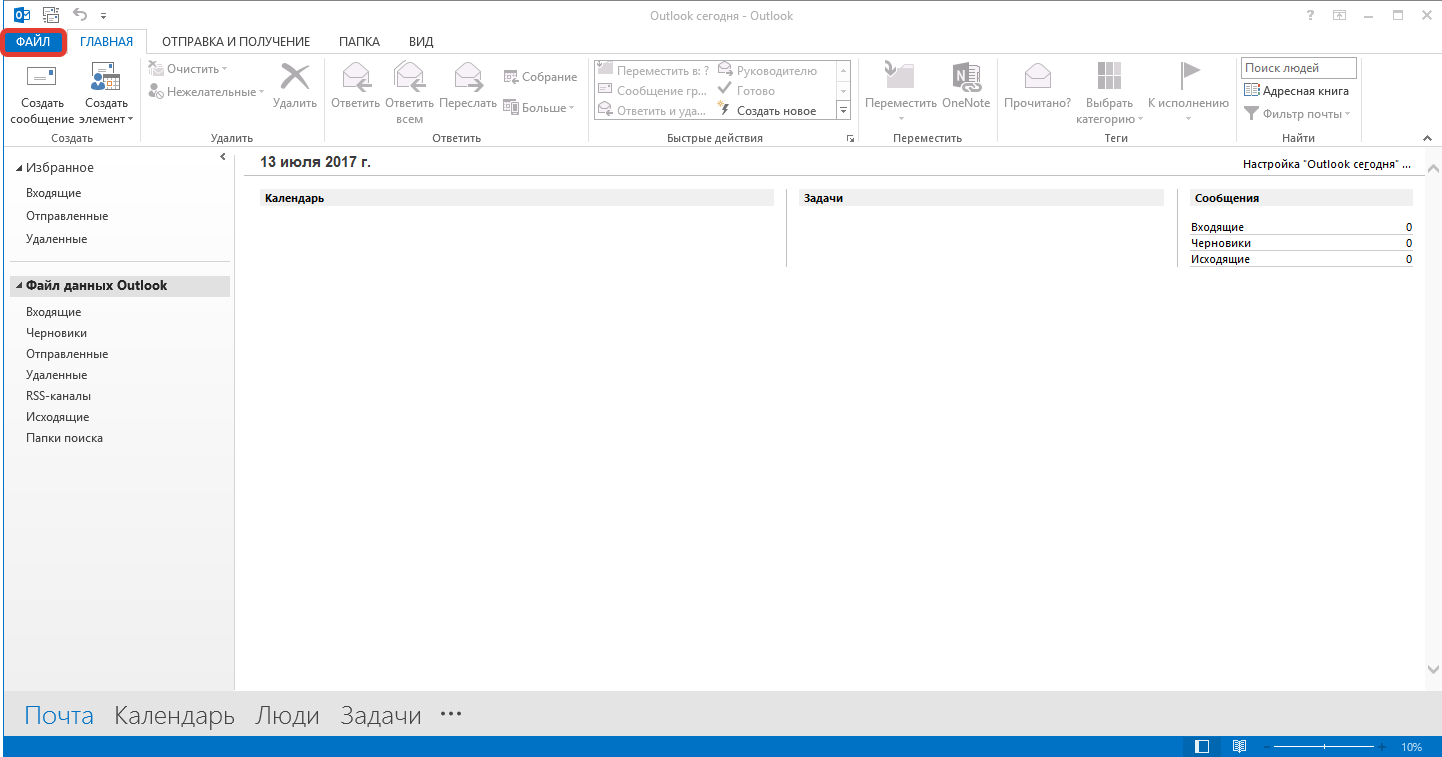Click the Move (Переместить) folder icon
The width and height of the screenshot is (1442, 757).
pyautogui.click(x=901, y=77)
